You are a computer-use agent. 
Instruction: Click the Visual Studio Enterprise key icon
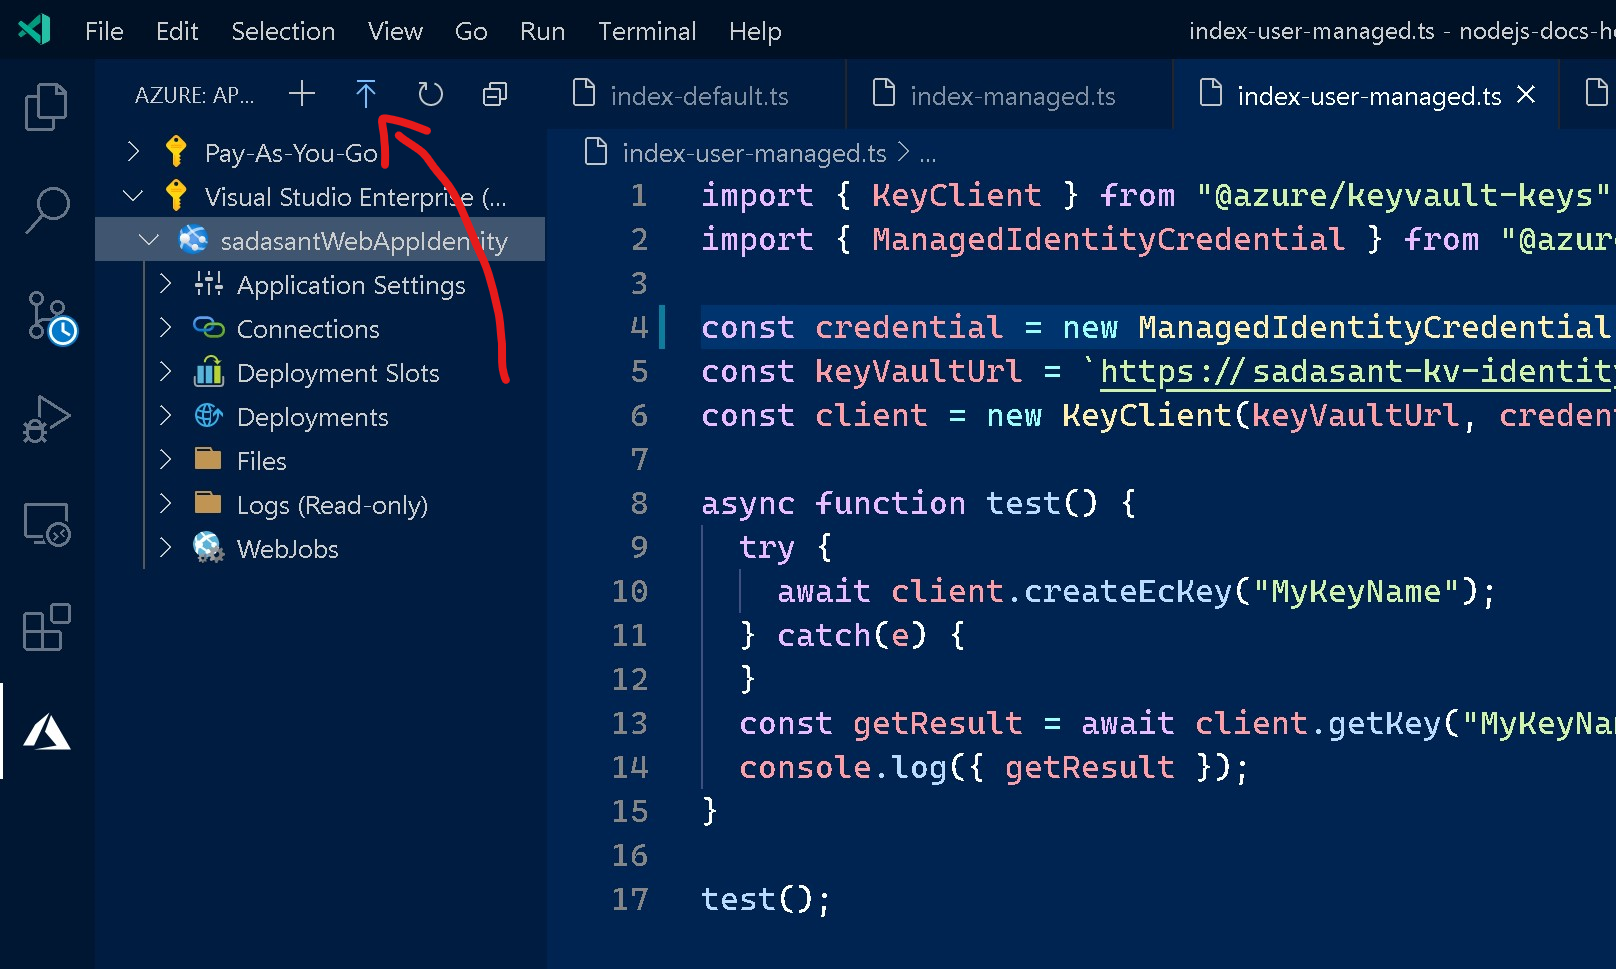click(176, 196)
